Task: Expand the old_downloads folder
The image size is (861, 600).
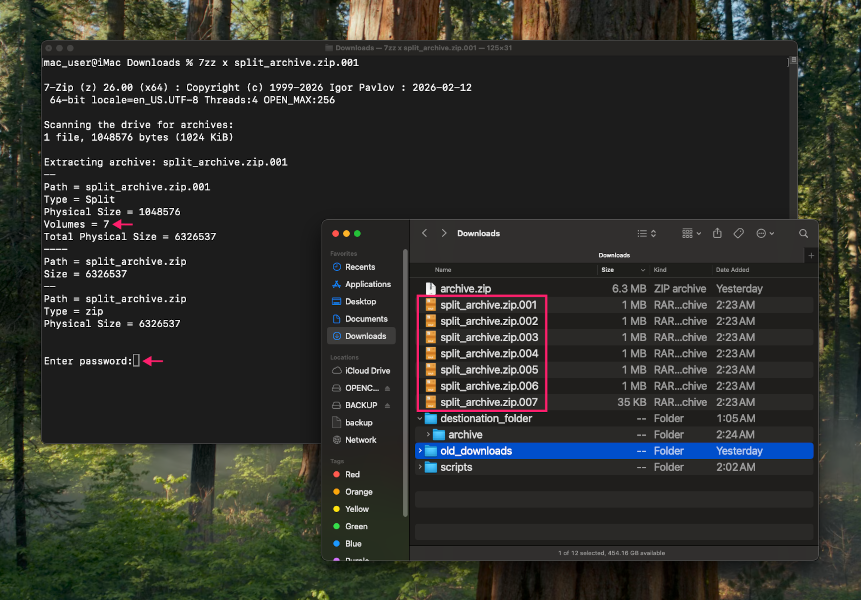Action: [420, 451]
